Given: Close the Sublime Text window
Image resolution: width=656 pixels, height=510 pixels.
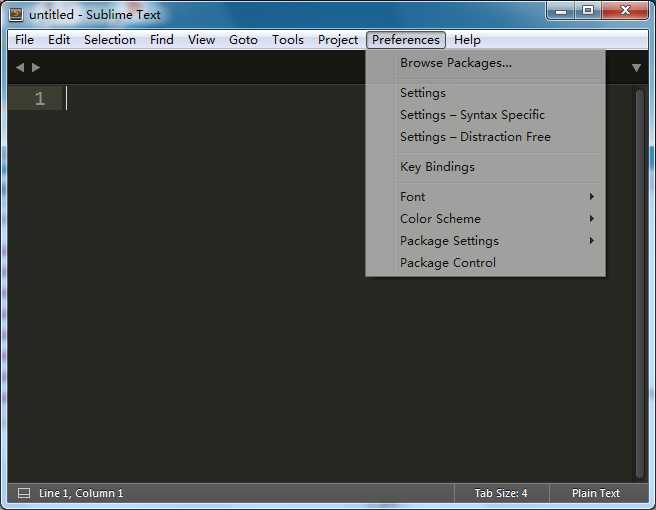Looking at the screenshot, I should coord(625,11).
